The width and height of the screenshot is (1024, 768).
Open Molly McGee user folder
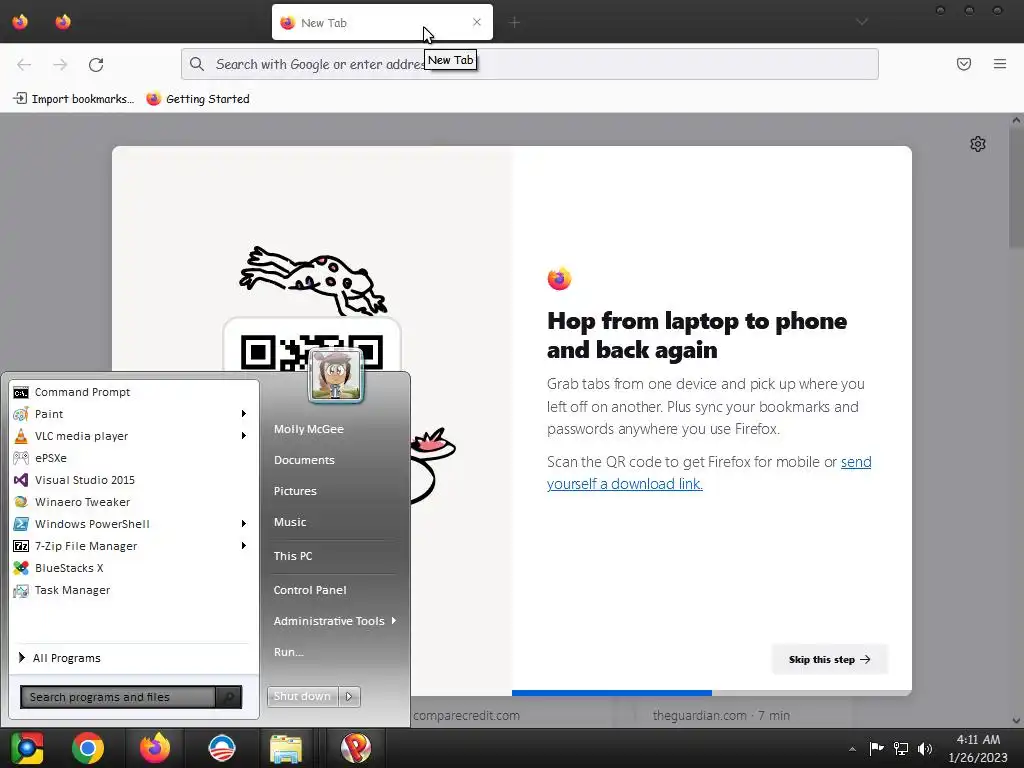coord(309,429)
